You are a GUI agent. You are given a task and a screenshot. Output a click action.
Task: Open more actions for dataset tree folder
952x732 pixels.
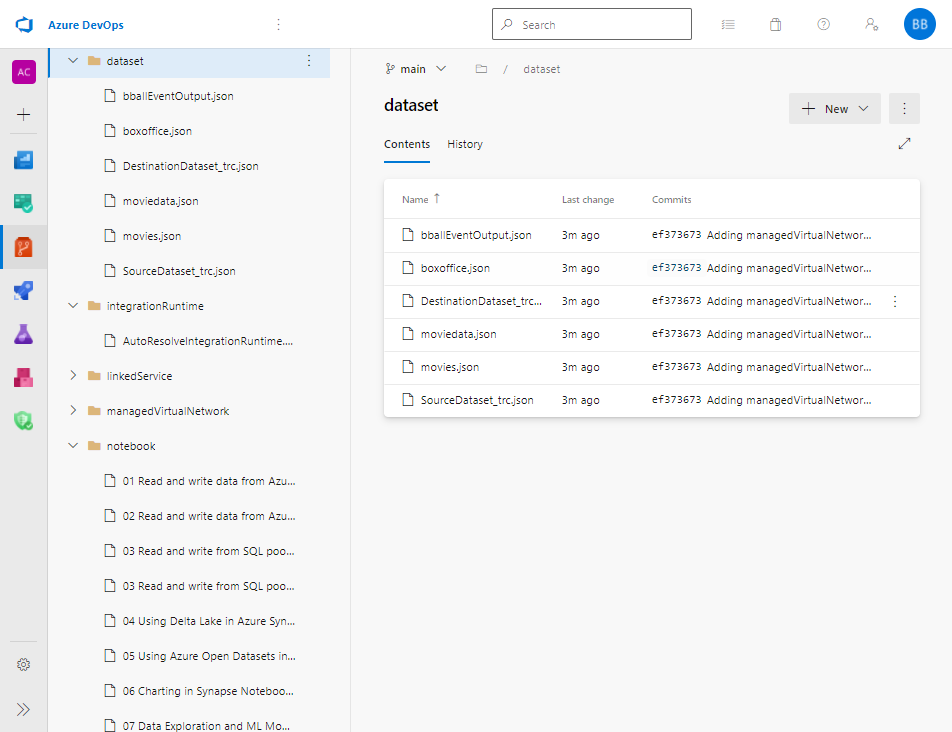pos(309,61)
